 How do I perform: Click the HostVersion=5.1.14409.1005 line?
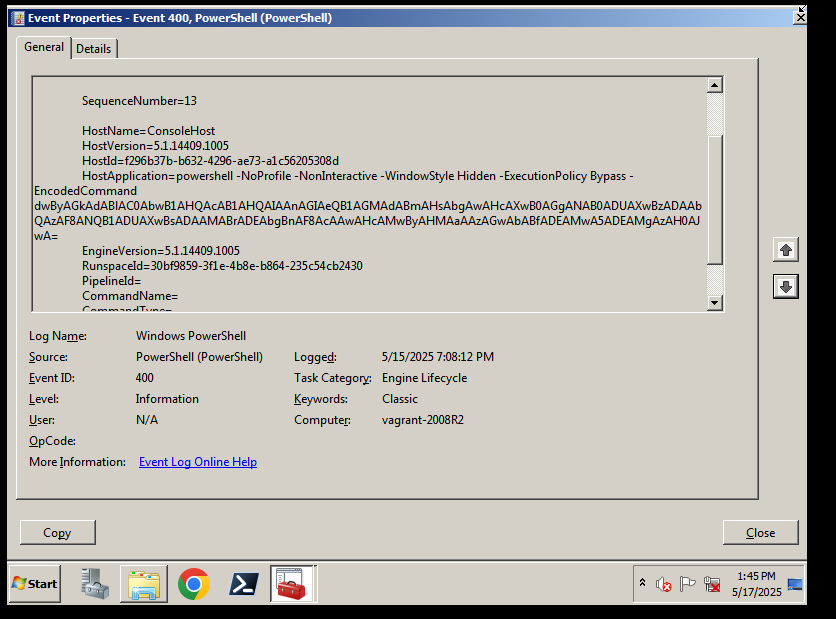click(x=155, y=146)
